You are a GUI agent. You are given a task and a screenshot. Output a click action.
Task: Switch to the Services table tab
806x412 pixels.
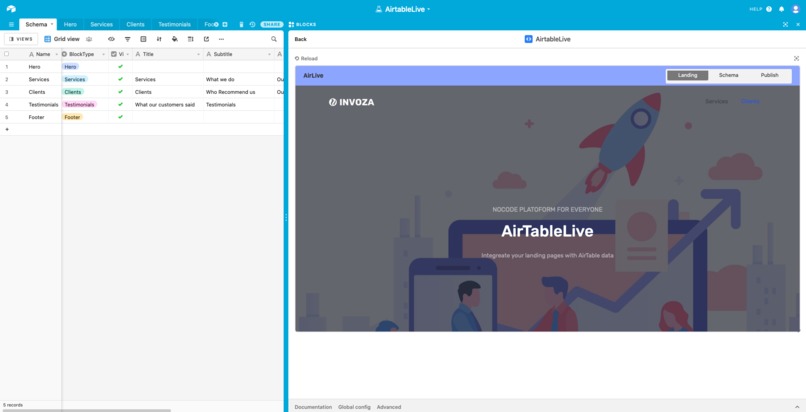click(x=101, y=25)
